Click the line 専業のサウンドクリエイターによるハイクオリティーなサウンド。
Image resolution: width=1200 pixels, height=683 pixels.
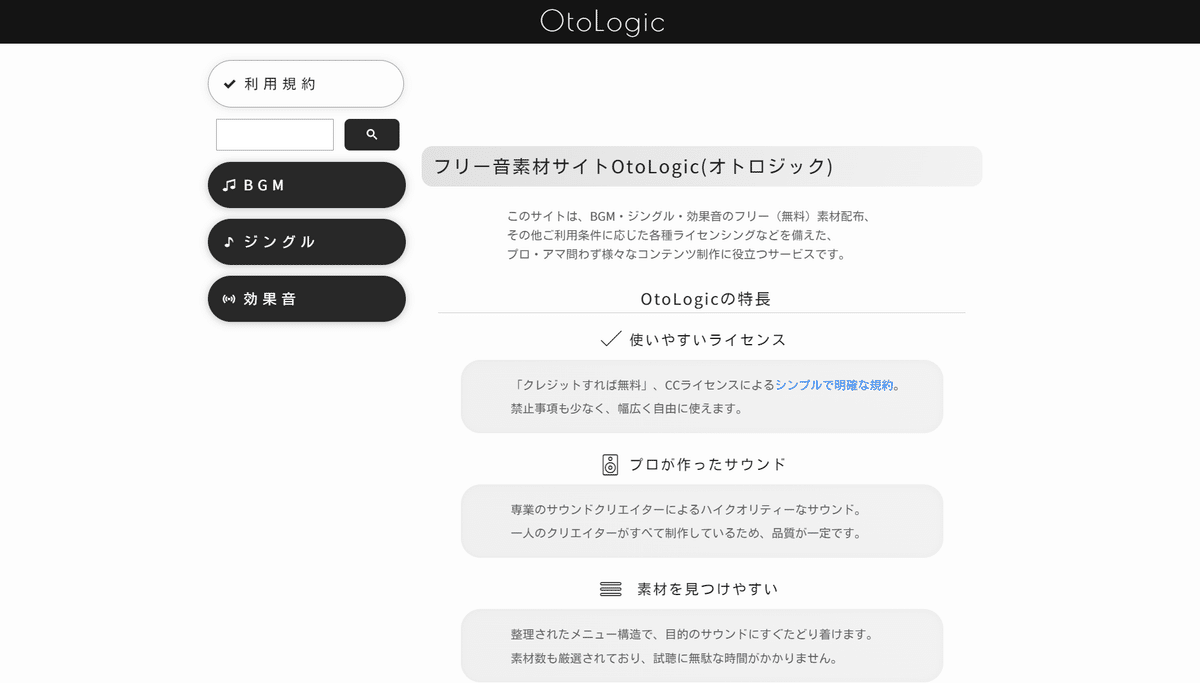coord(686,510)
